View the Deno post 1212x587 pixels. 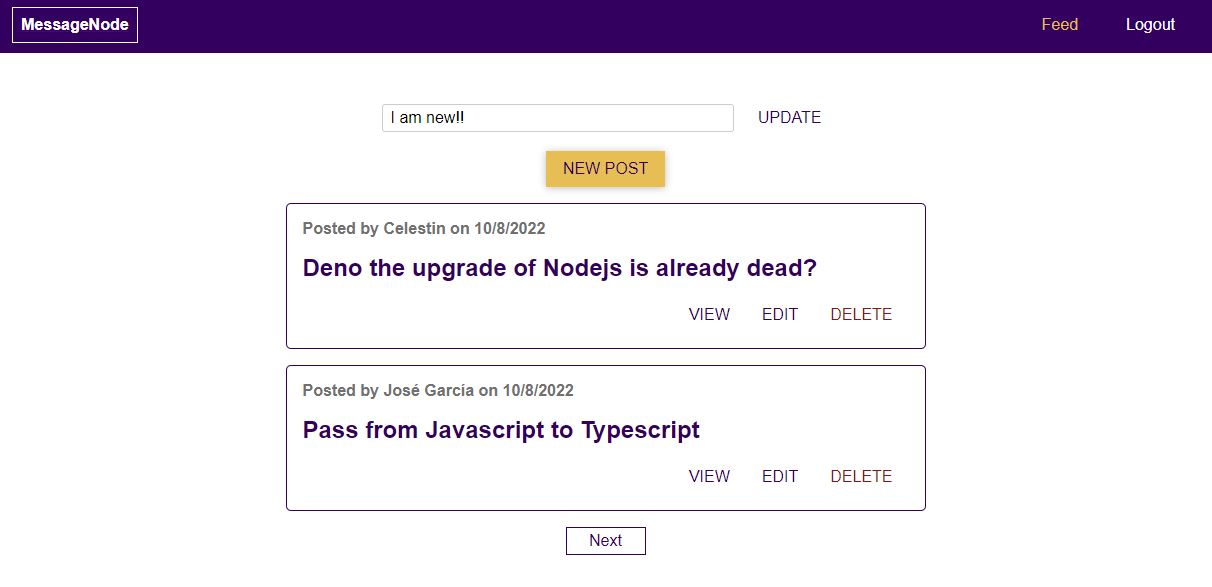tap(709, 314)
